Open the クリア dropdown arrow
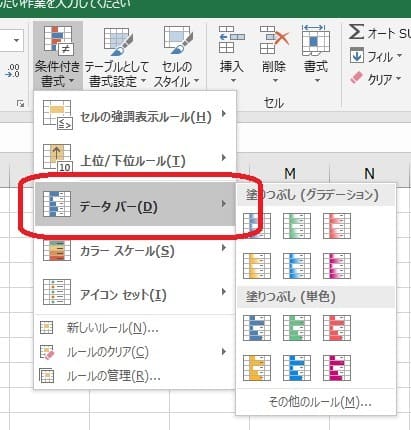Image resolution: width=411 pixels, height=430 pixels. [398, 79]
